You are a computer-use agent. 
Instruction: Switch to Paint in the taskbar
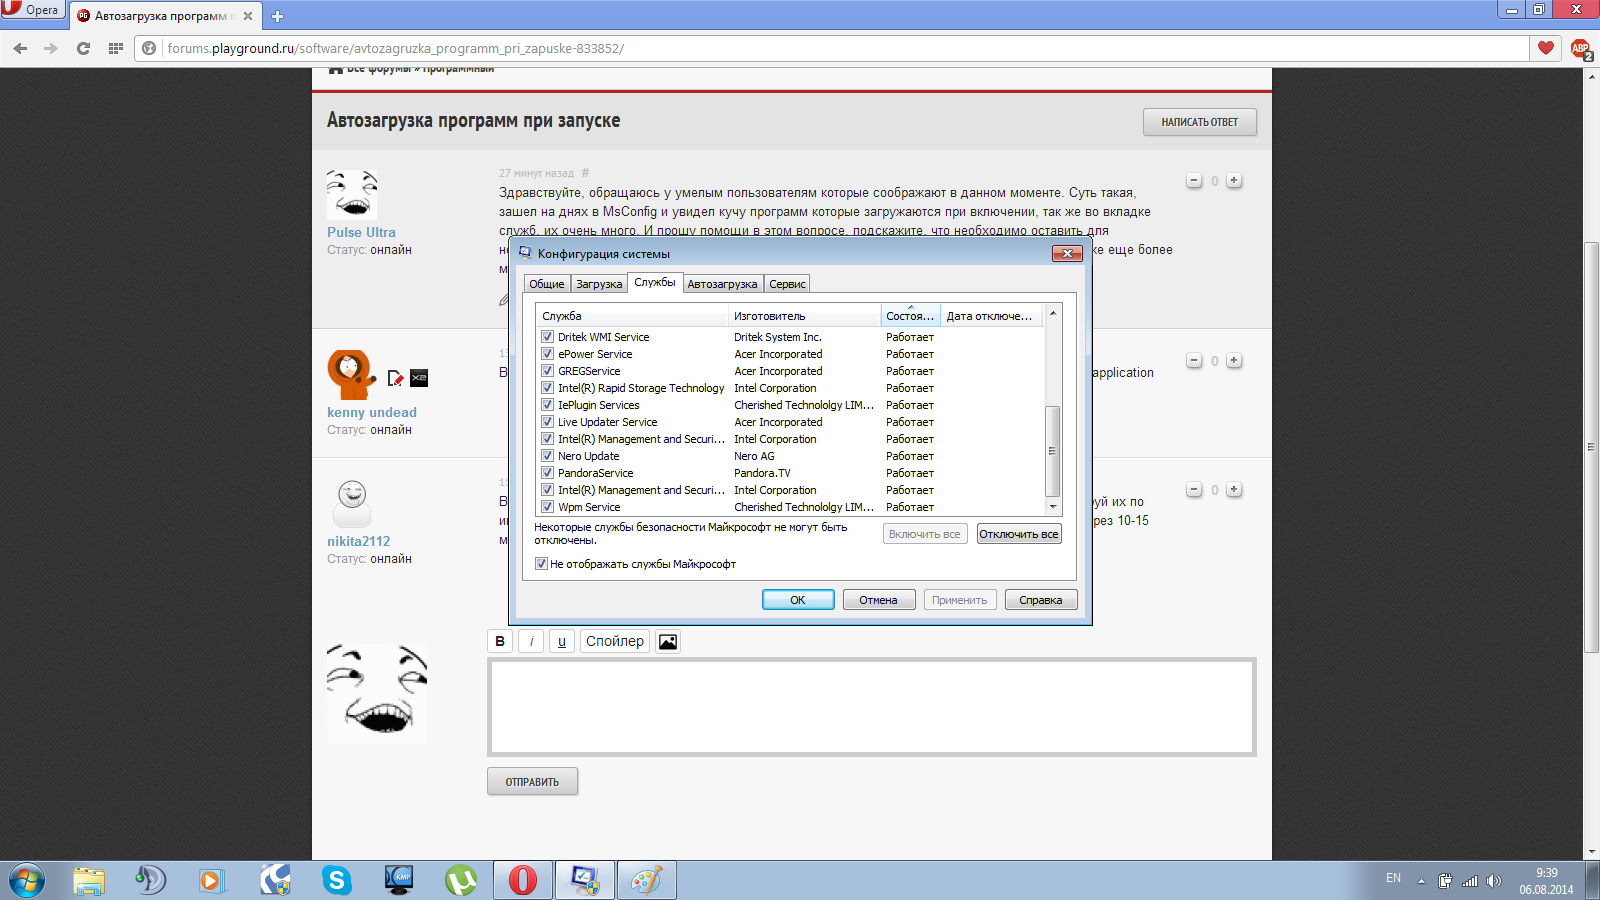point(646,881)
